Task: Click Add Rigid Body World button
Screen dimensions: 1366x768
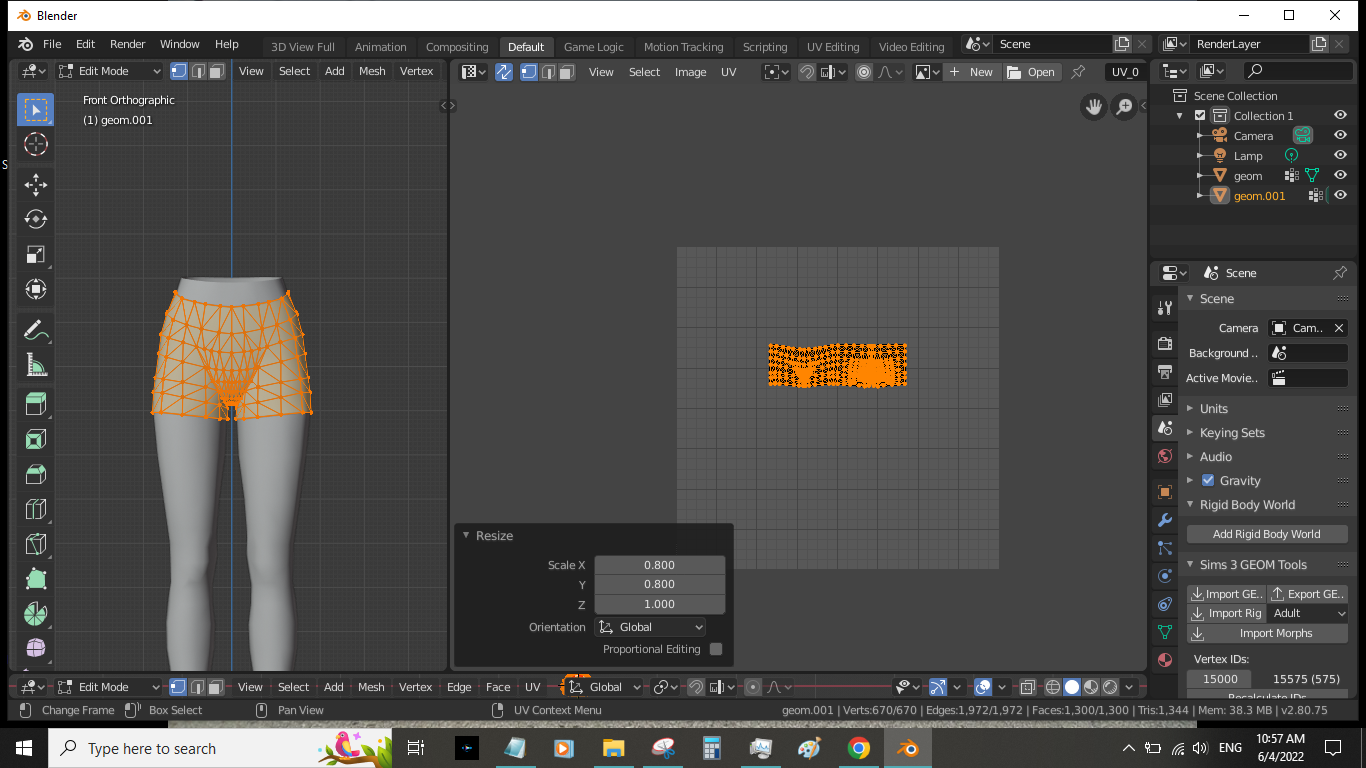Action: coord(1266,534)
